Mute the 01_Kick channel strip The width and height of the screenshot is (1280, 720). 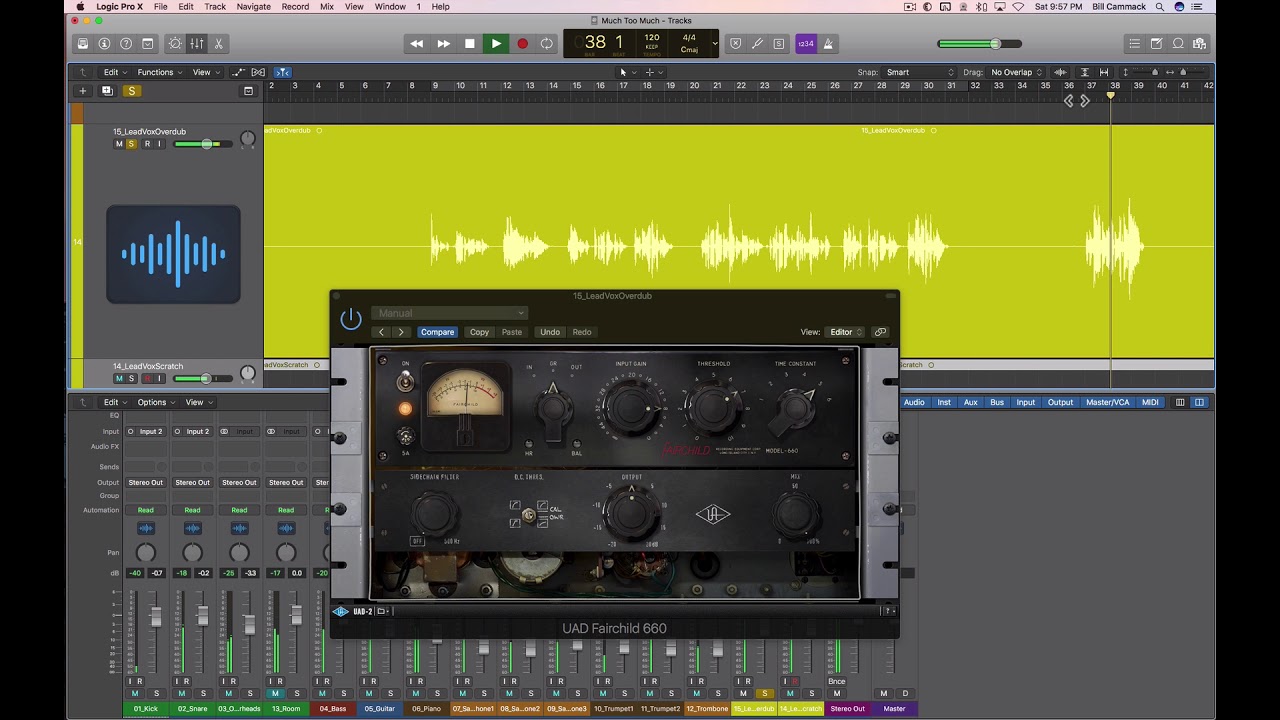coord(135,693)
